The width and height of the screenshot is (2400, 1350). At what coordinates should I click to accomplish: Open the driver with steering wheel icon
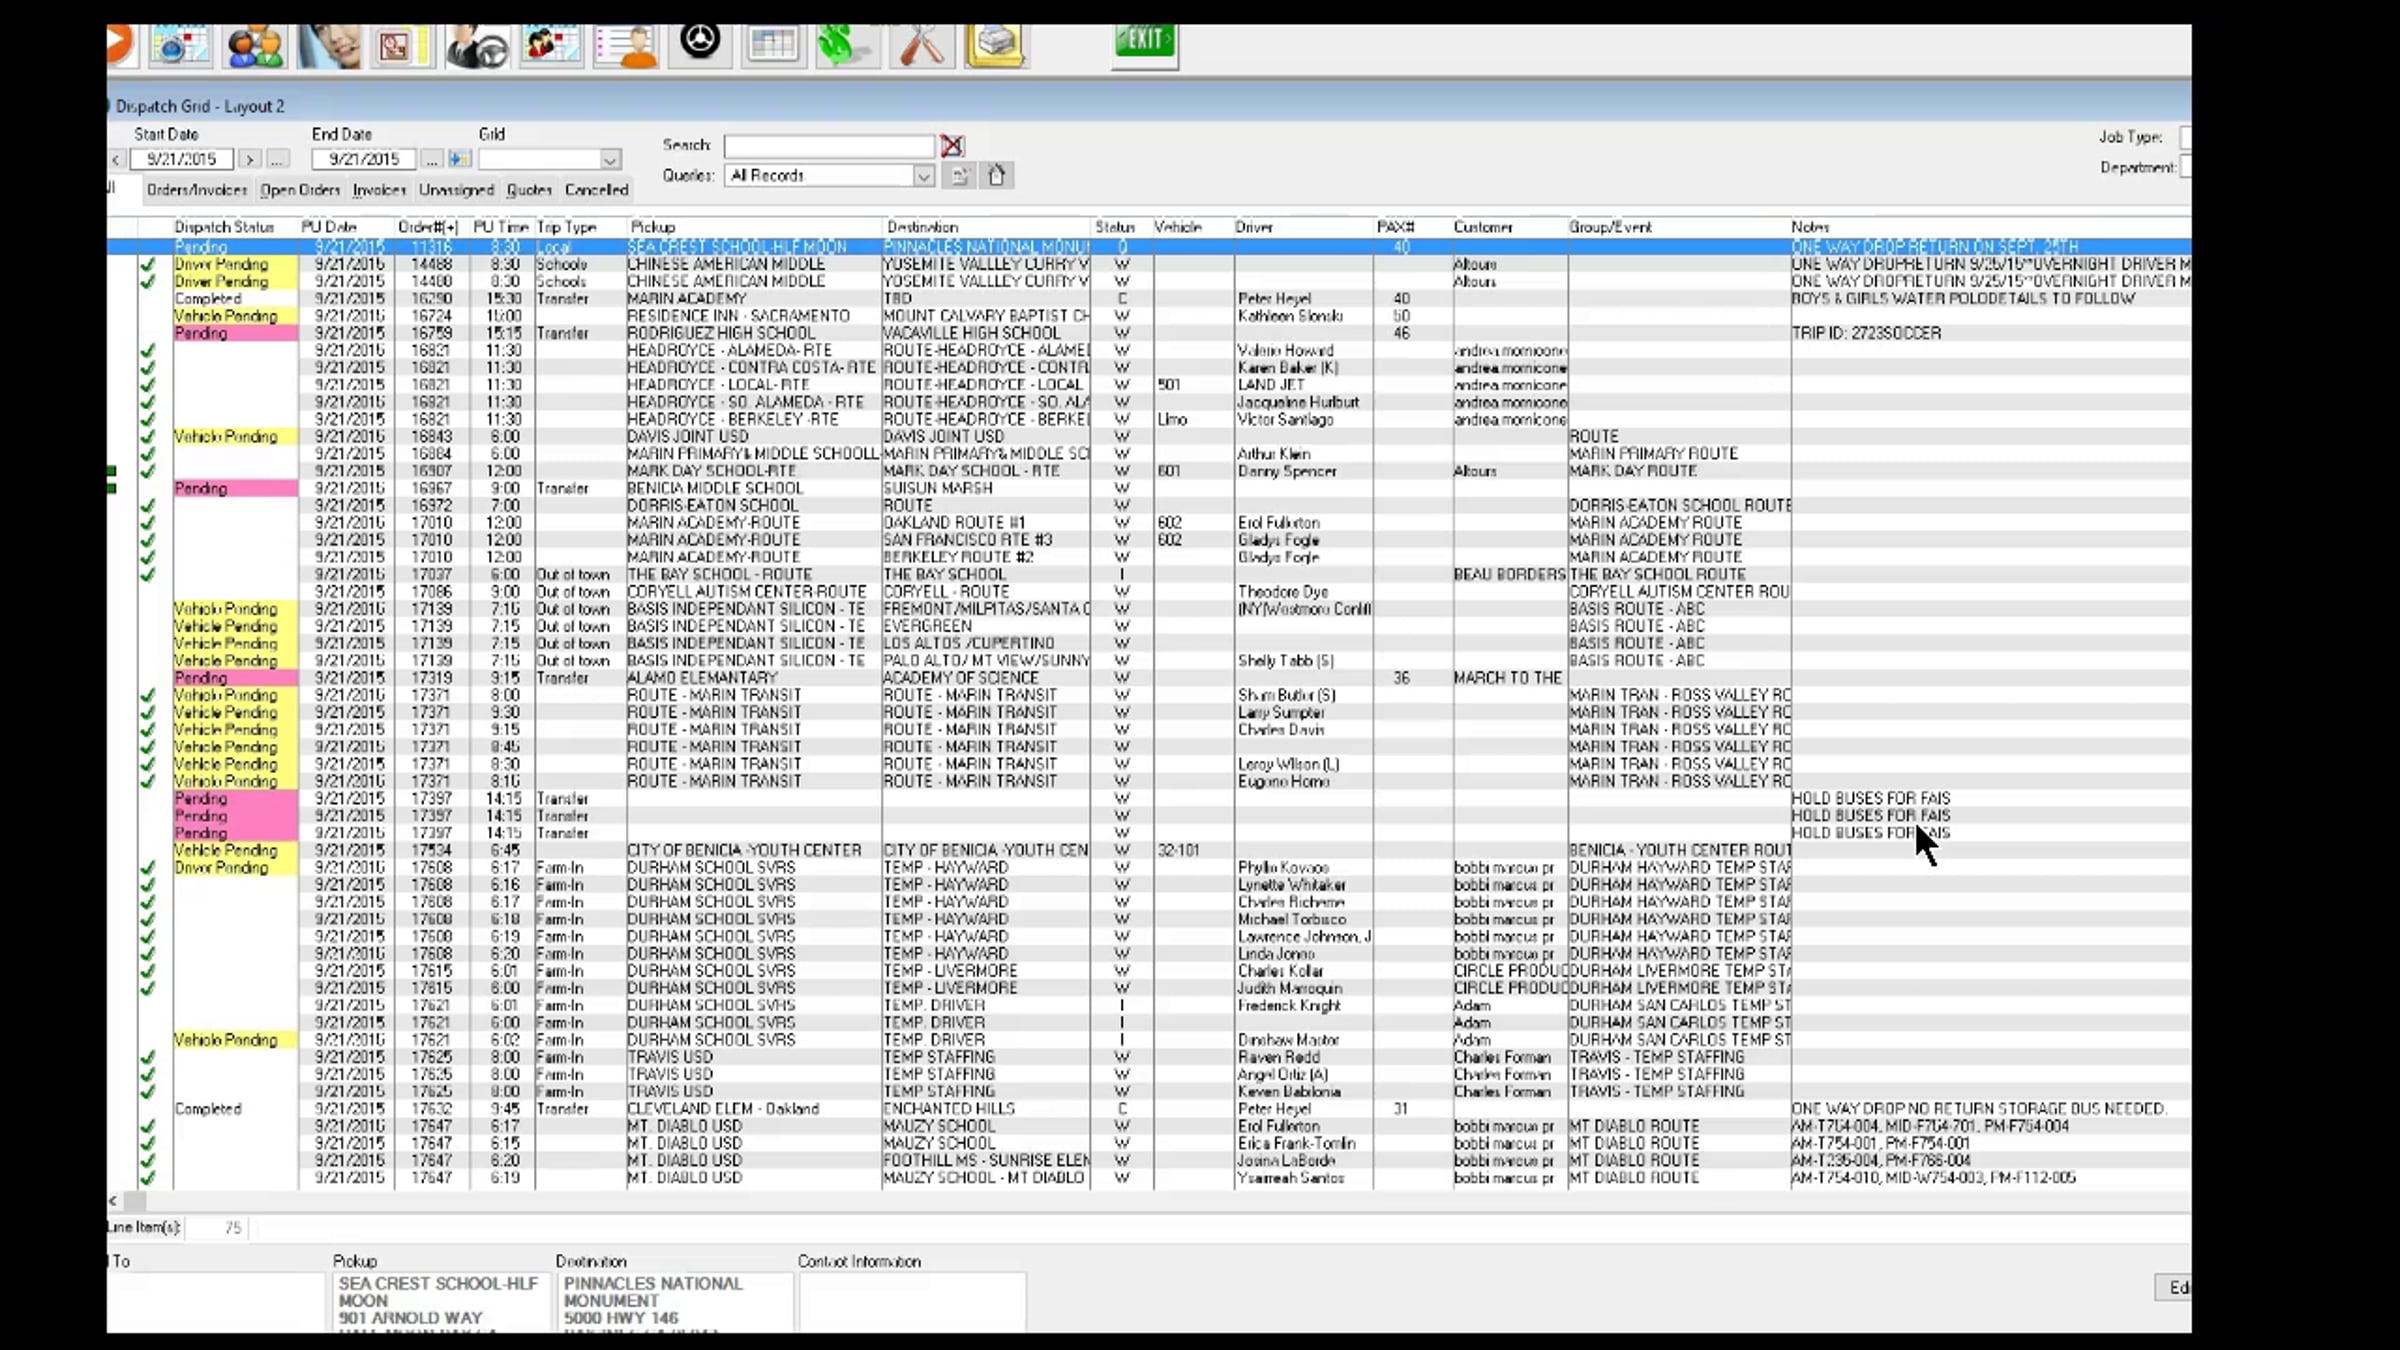coord(476,46)
